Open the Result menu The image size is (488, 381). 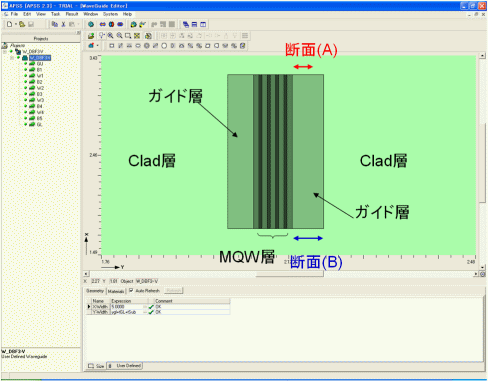tap(72, 14)
